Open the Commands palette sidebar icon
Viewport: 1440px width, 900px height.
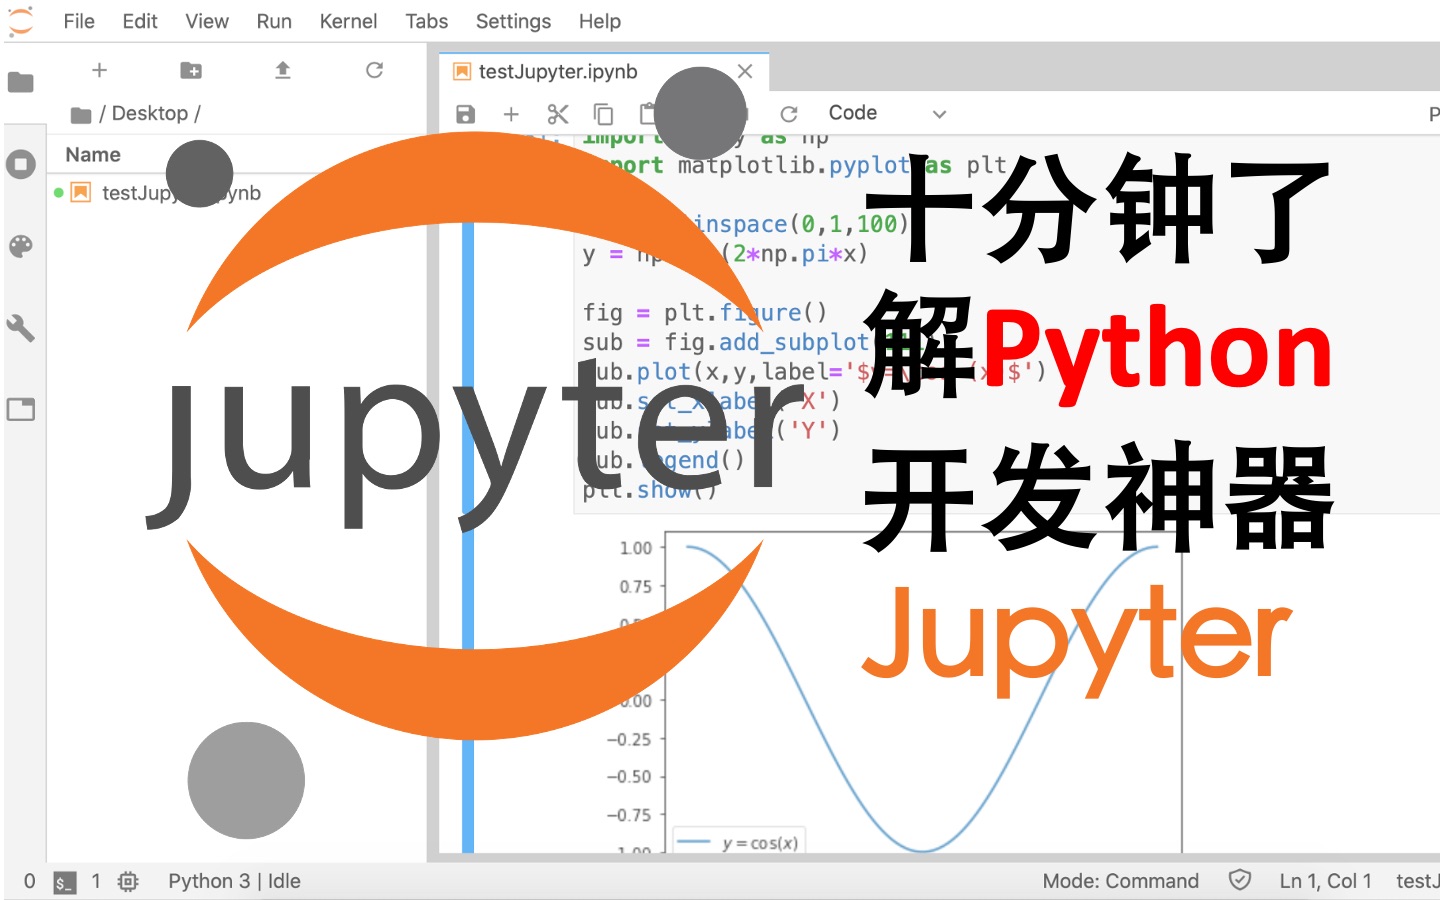(21, 246)
